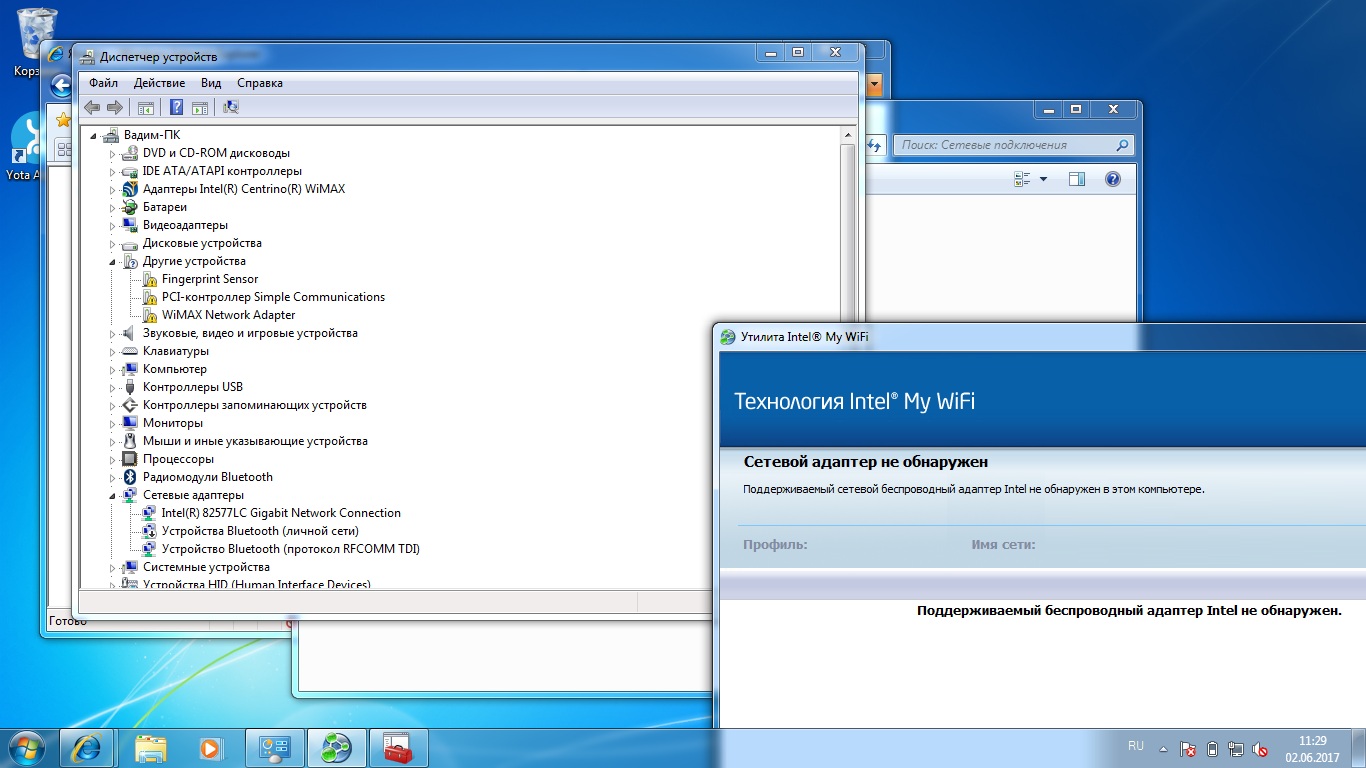
Task: Click the Компьютер category icon
Action: point(129,369)
